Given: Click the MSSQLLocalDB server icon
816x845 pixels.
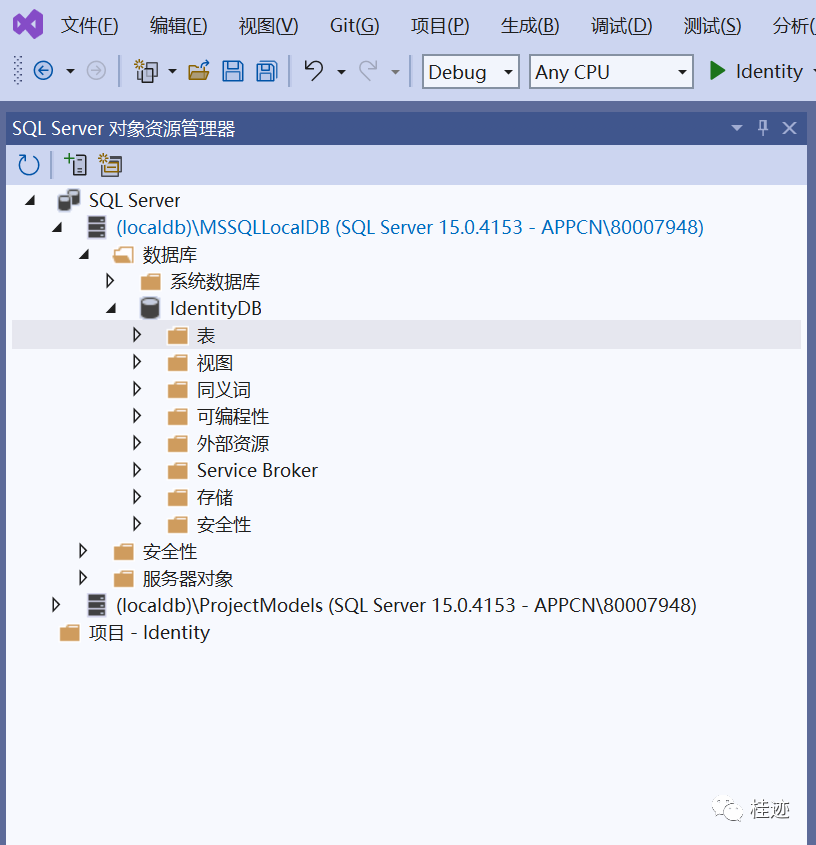Looking at the screenshot, I should 96,227.
